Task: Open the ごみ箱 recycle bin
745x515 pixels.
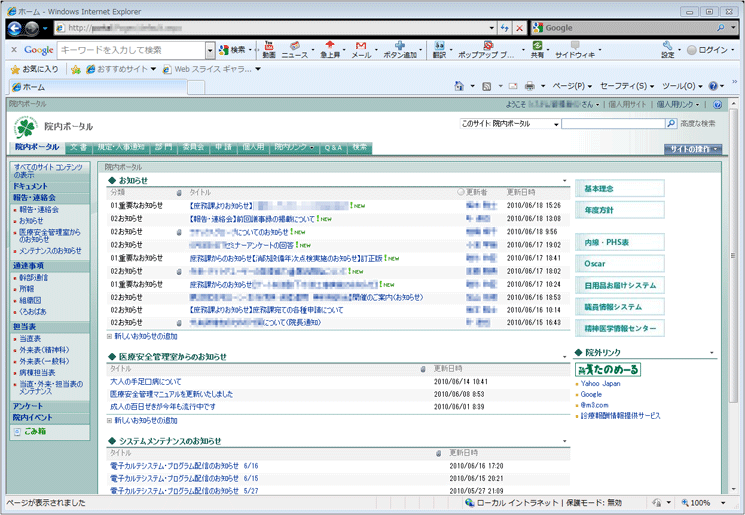Action: point(34,431)
